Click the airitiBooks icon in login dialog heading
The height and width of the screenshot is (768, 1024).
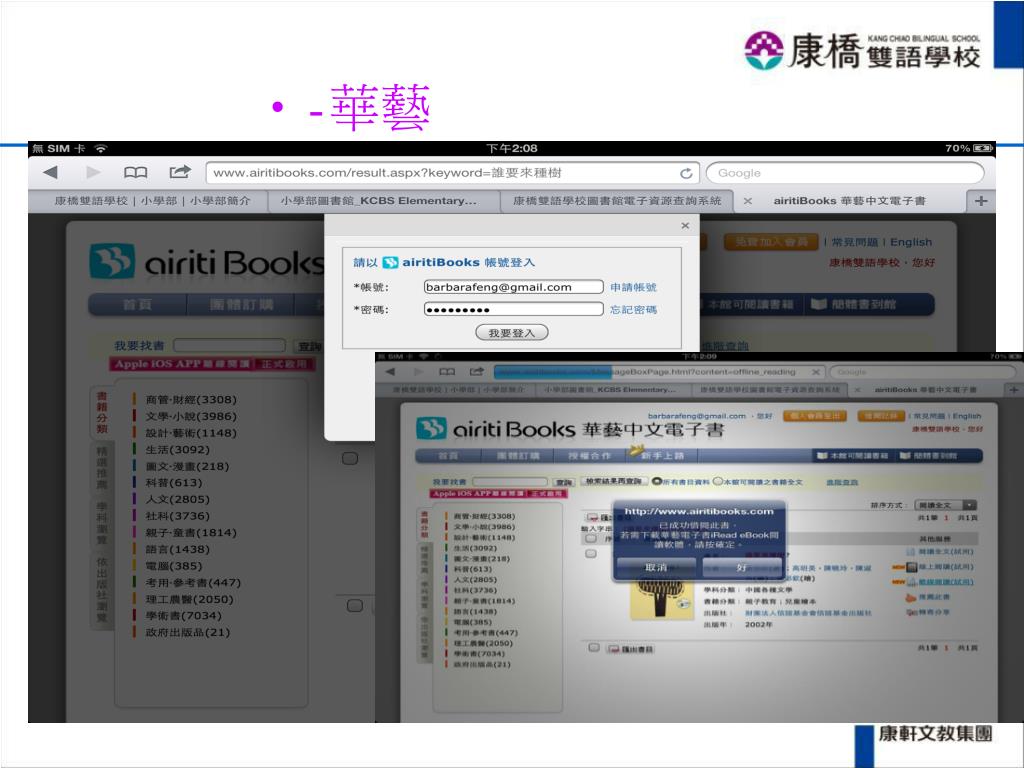point(390,263)
